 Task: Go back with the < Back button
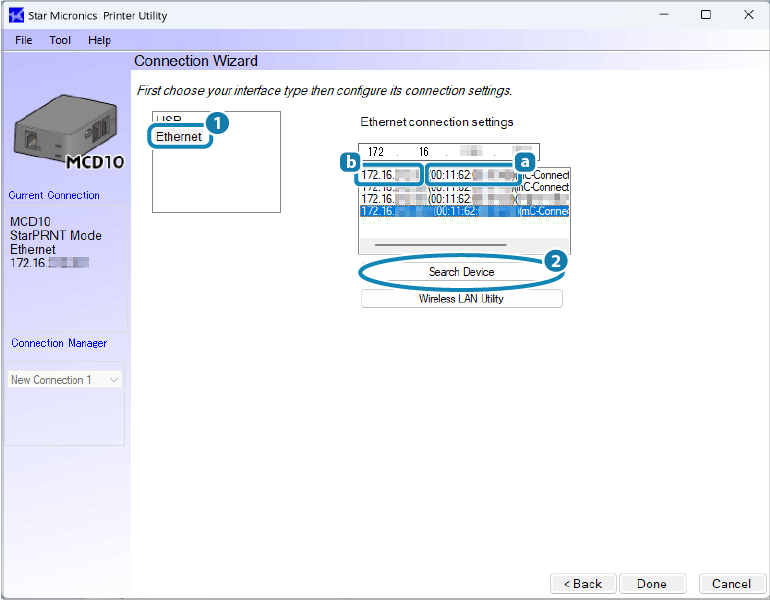pyautogui.click(x=582, y=583)
